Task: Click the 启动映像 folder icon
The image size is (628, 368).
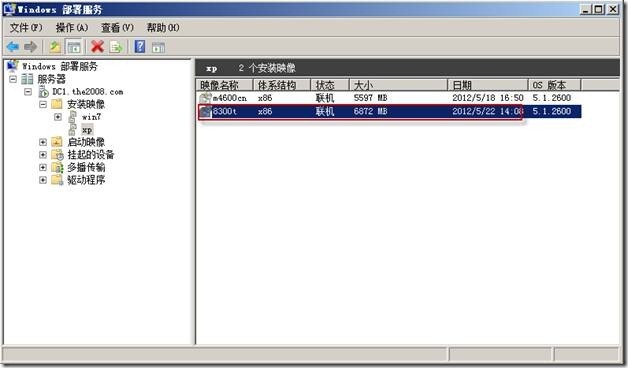Action: point(57,142)
